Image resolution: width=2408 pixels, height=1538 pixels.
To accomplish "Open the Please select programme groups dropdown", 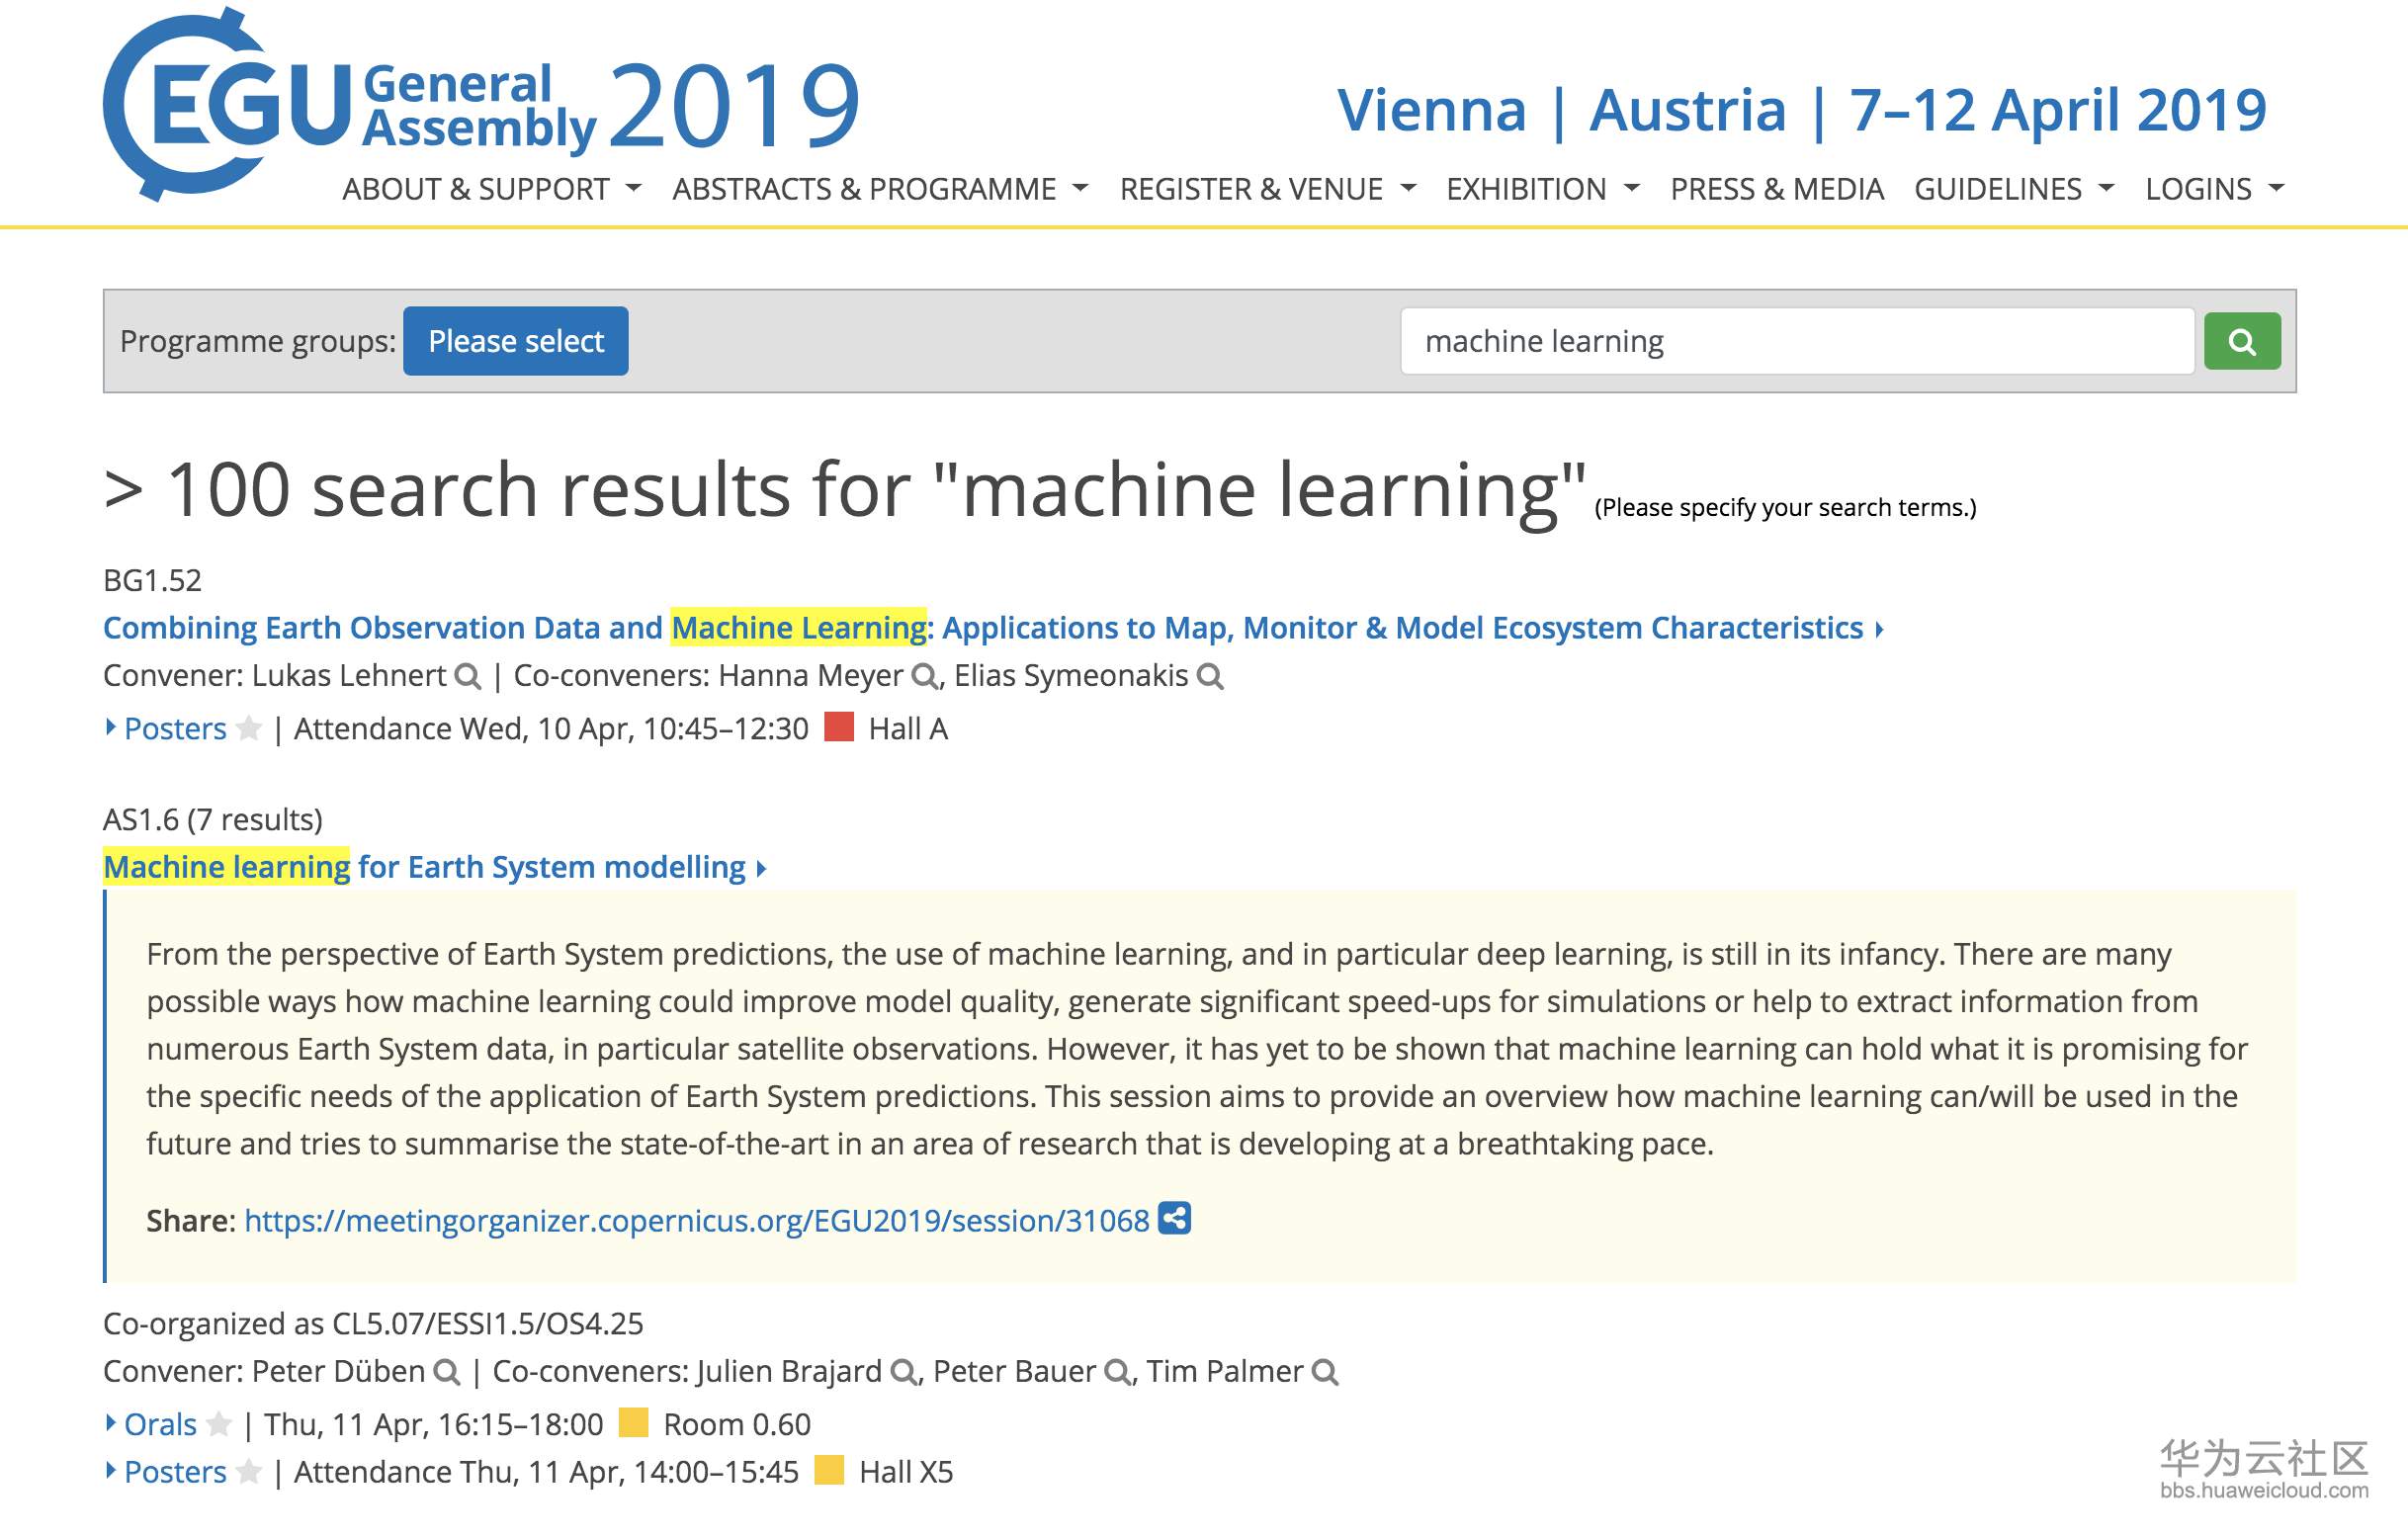I will click(515, 341).
